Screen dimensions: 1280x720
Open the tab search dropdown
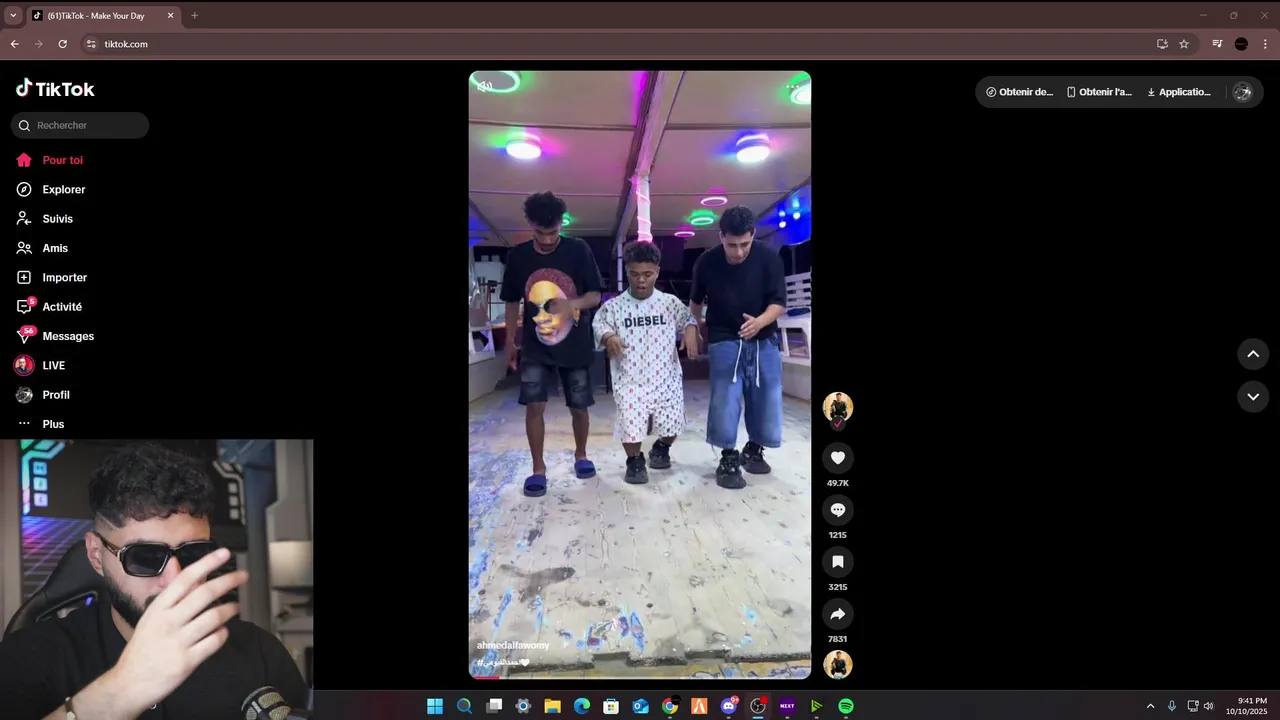pos(13,15)
